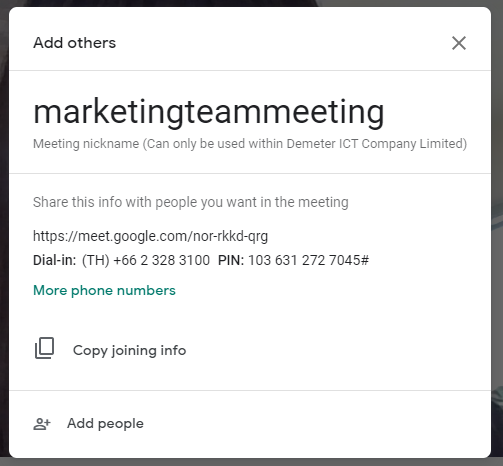Select the Copy joining info label
The height and width of the screenshot is (466, 503).
[129, 350]
